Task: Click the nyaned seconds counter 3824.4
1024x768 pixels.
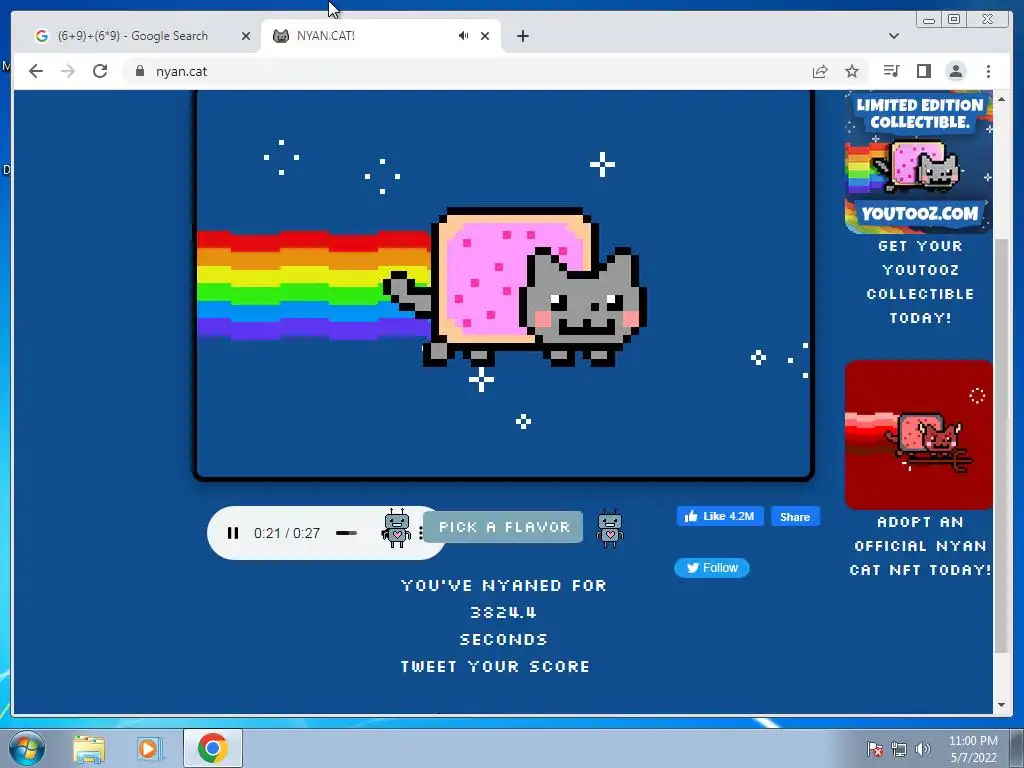Action: click(504, 613)
